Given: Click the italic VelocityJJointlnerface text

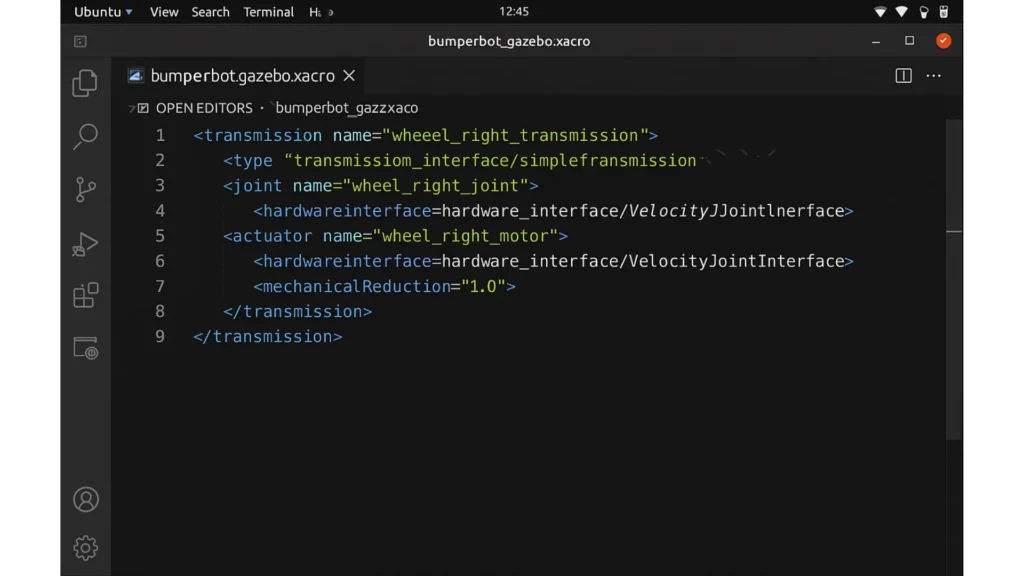Looking at the screenshot, I should [736, 211].
